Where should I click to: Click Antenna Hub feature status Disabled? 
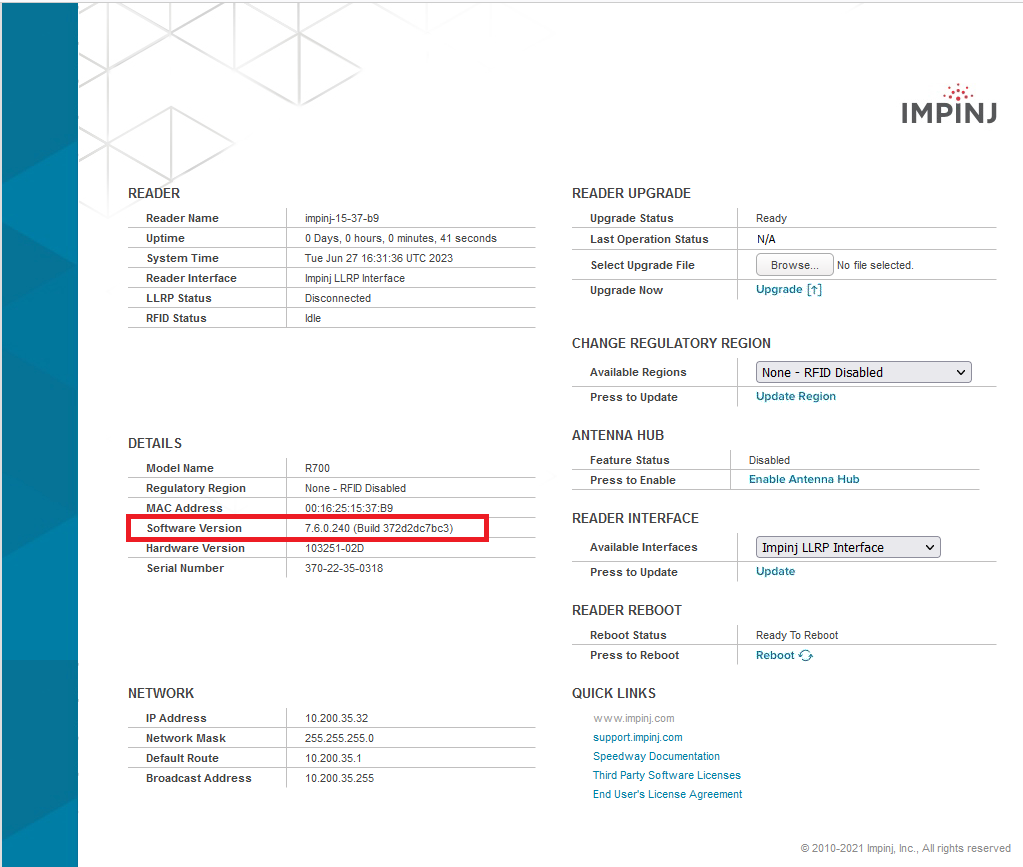[x=769, y=460]
